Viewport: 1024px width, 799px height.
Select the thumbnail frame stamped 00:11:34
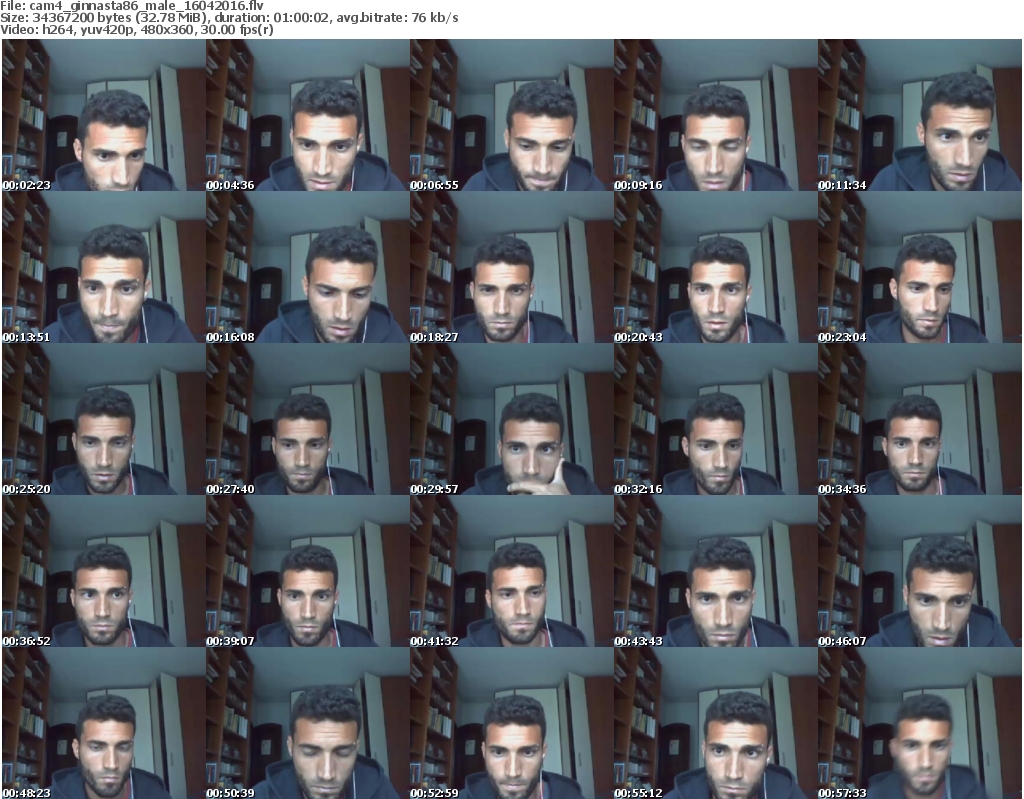tap(920, 115)
